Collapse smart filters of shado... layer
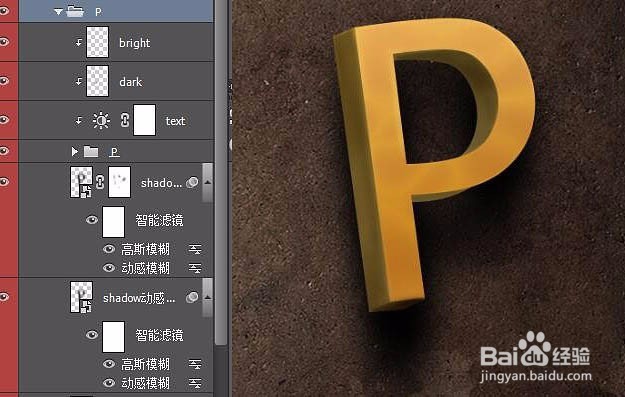This screenshot has width=625, height=397. tap(208, 182)
